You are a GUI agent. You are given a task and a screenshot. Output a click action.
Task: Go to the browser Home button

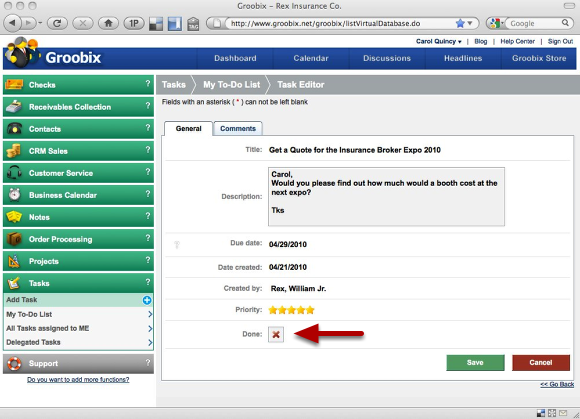(108, 23)
